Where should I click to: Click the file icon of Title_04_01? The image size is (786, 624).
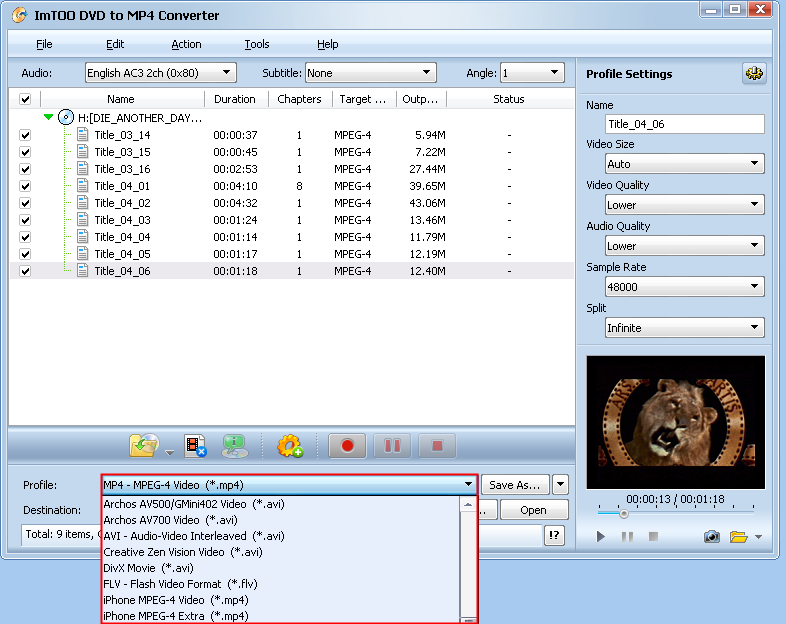click(83, 186)
